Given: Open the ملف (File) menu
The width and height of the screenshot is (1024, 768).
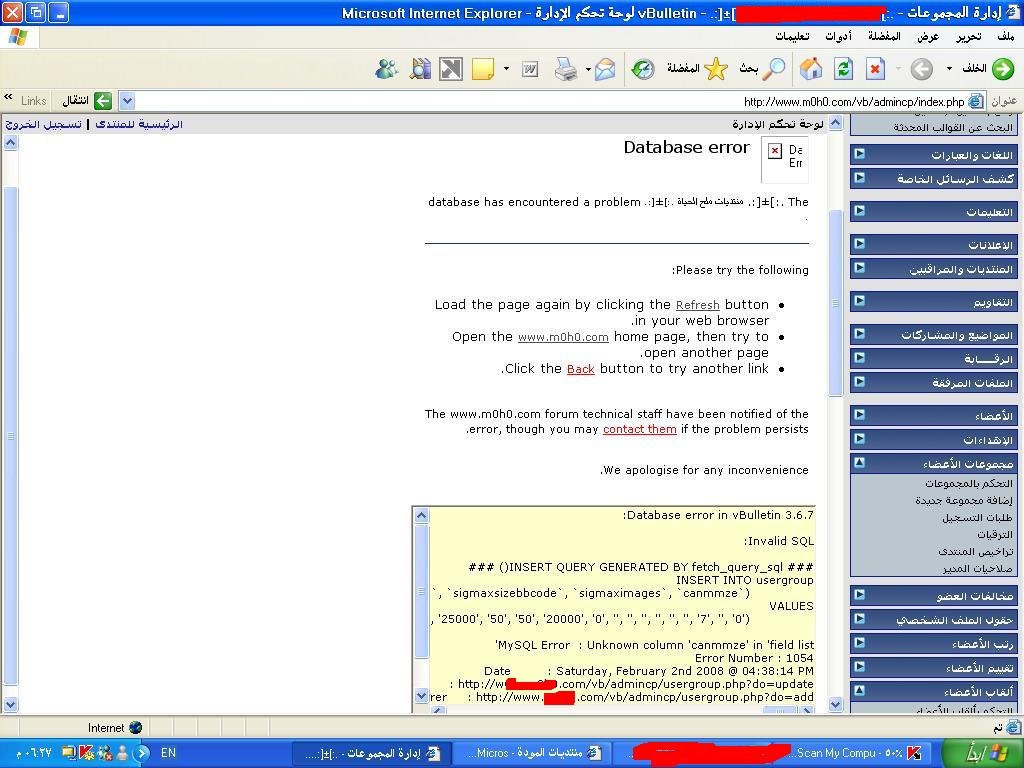Looking at the screenshot, I should 1005,37.
